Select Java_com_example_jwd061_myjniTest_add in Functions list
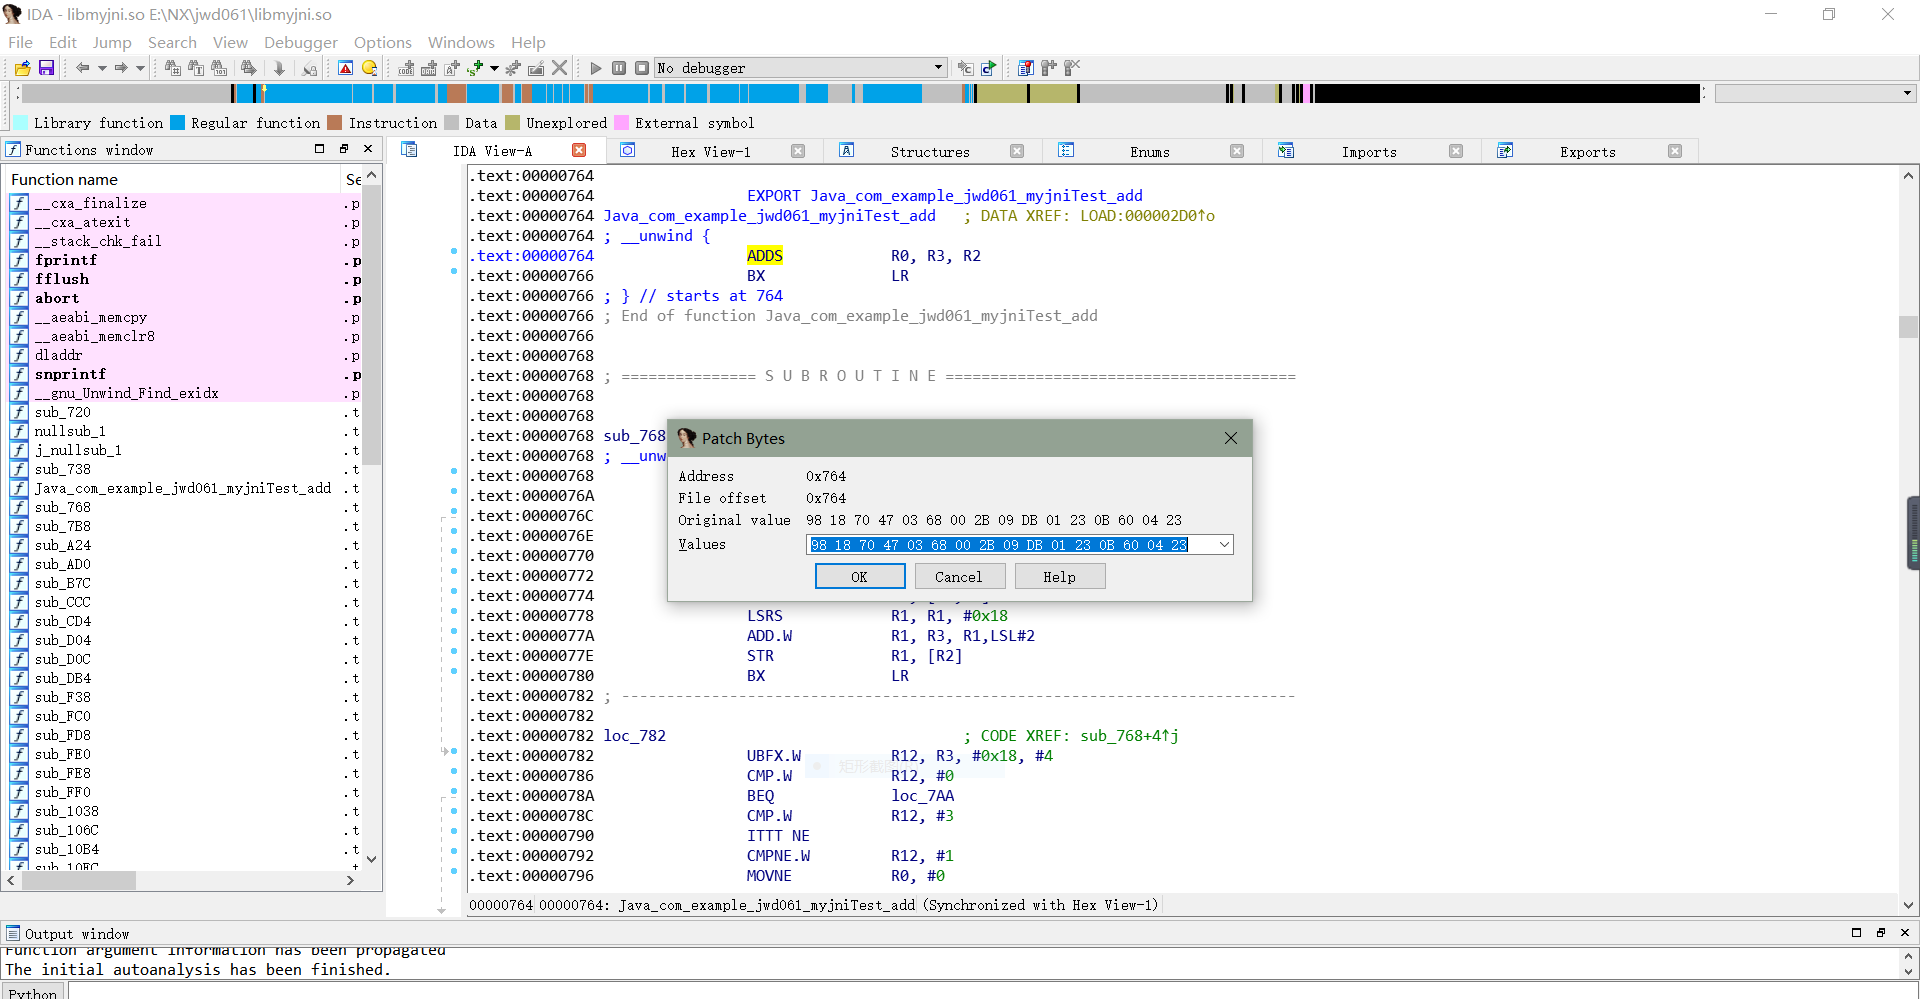This screenshot has height=999, width=1920. [x=183, y=488]
